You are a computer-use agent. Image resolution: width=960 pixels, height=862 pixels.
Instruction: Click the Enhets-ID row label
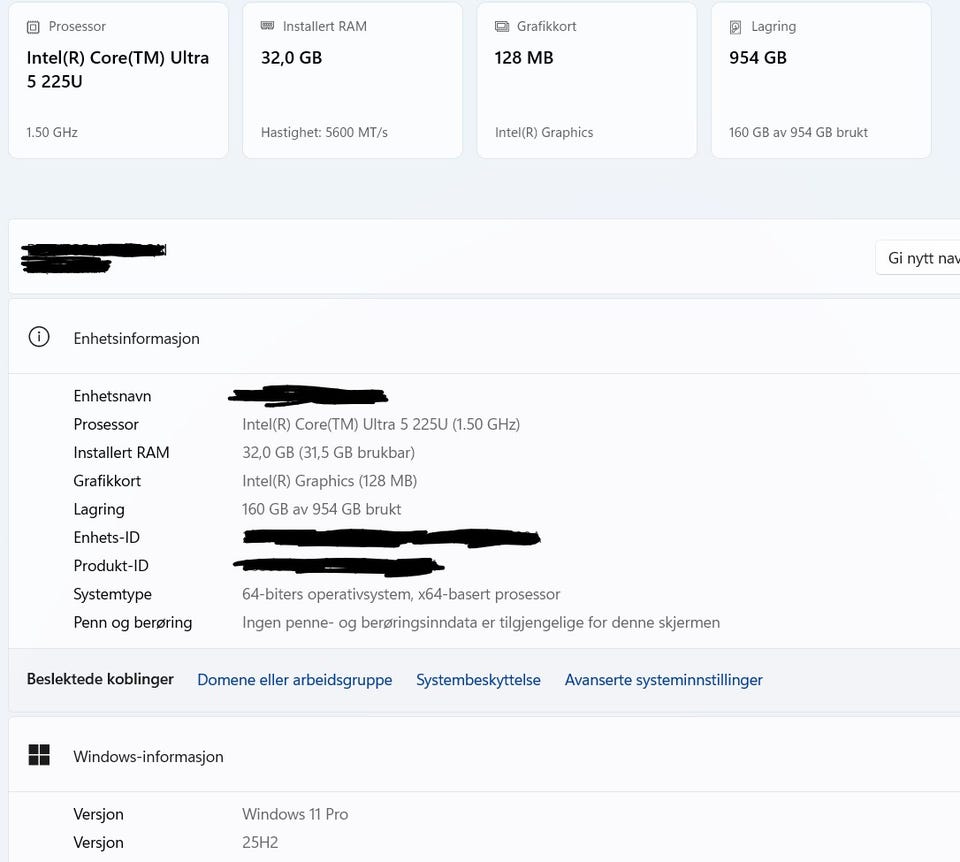[x=107, y=538]
